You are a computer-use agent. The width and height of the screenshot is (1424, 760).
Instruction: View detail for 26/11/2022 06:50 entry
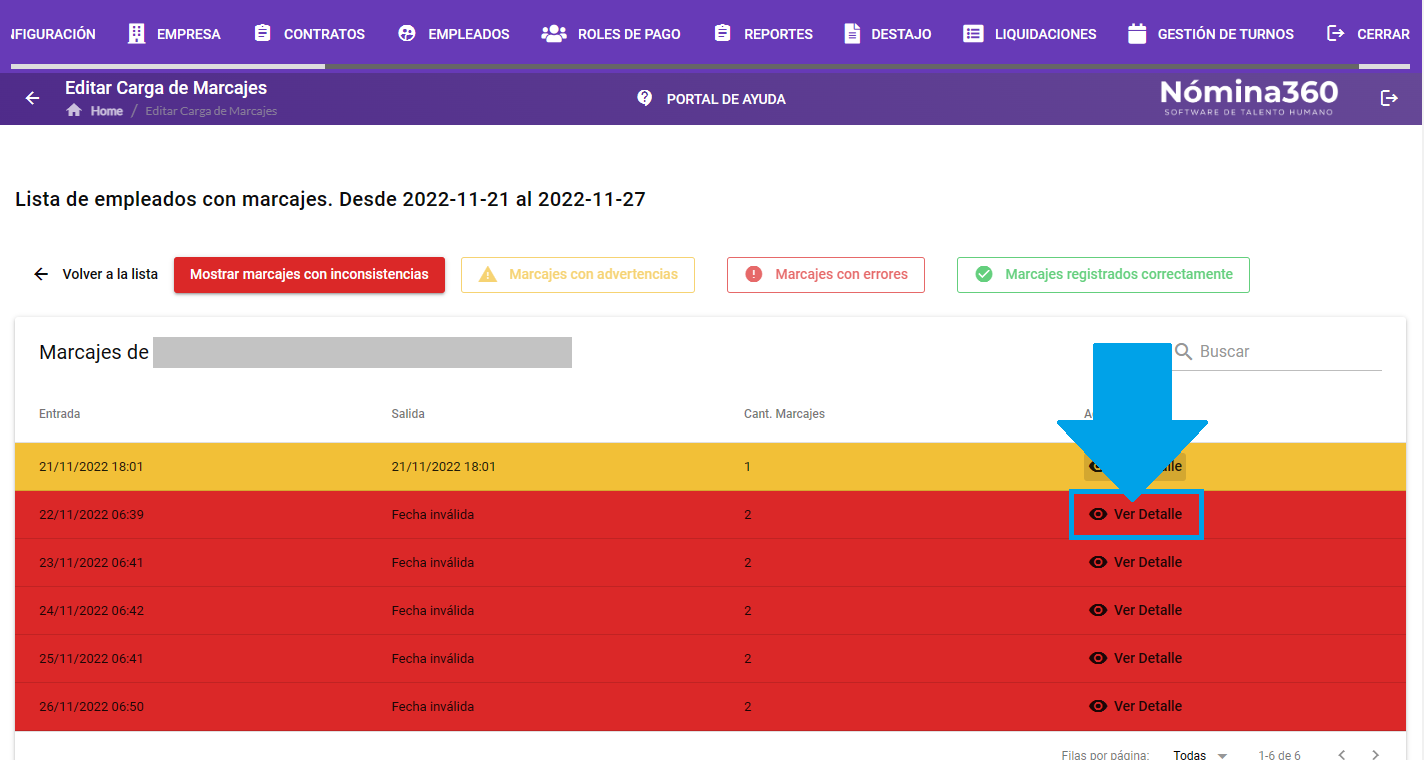click(x=1135, y=706)
